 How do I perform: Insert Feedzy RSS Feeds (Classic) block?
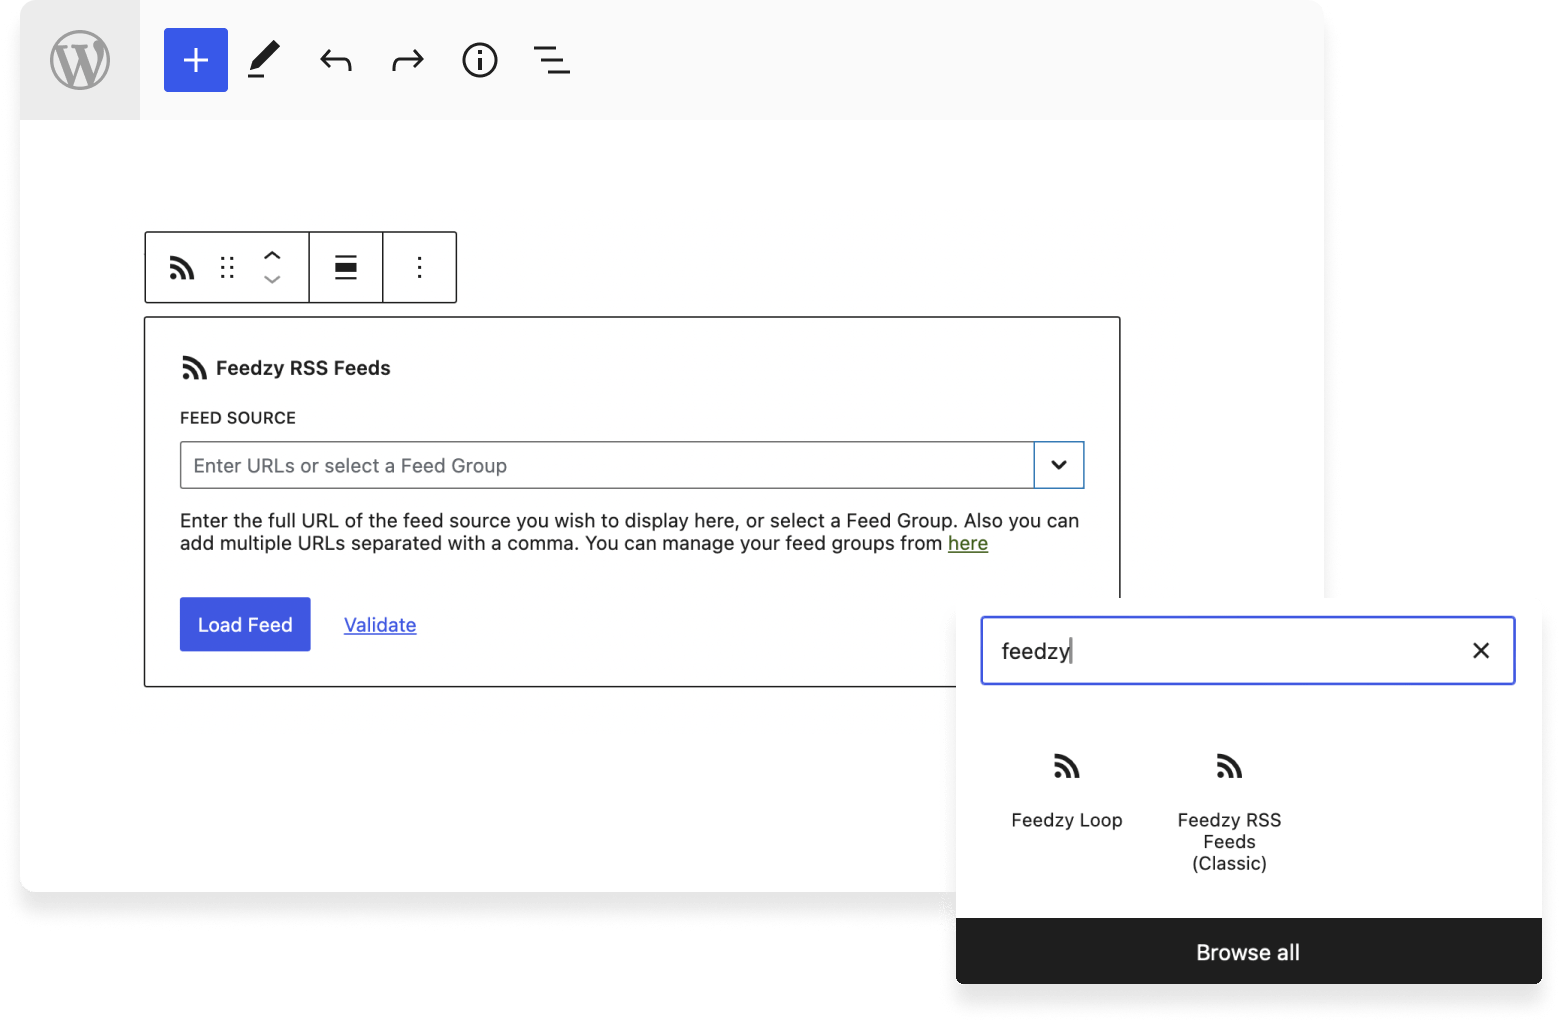(1229, 812)
